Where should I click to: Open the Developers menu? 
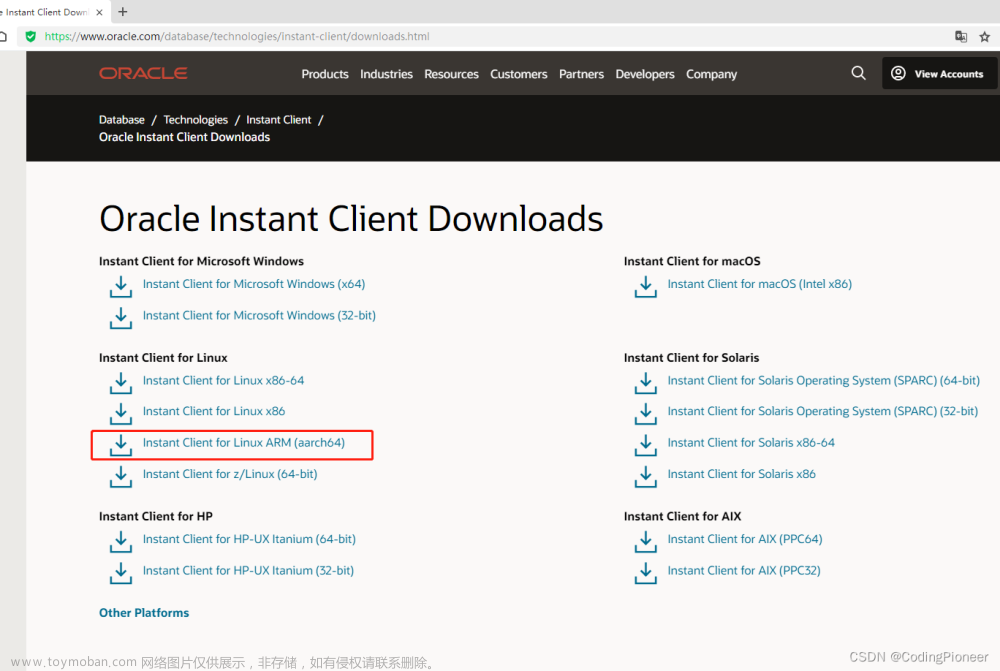pos(645,74)
